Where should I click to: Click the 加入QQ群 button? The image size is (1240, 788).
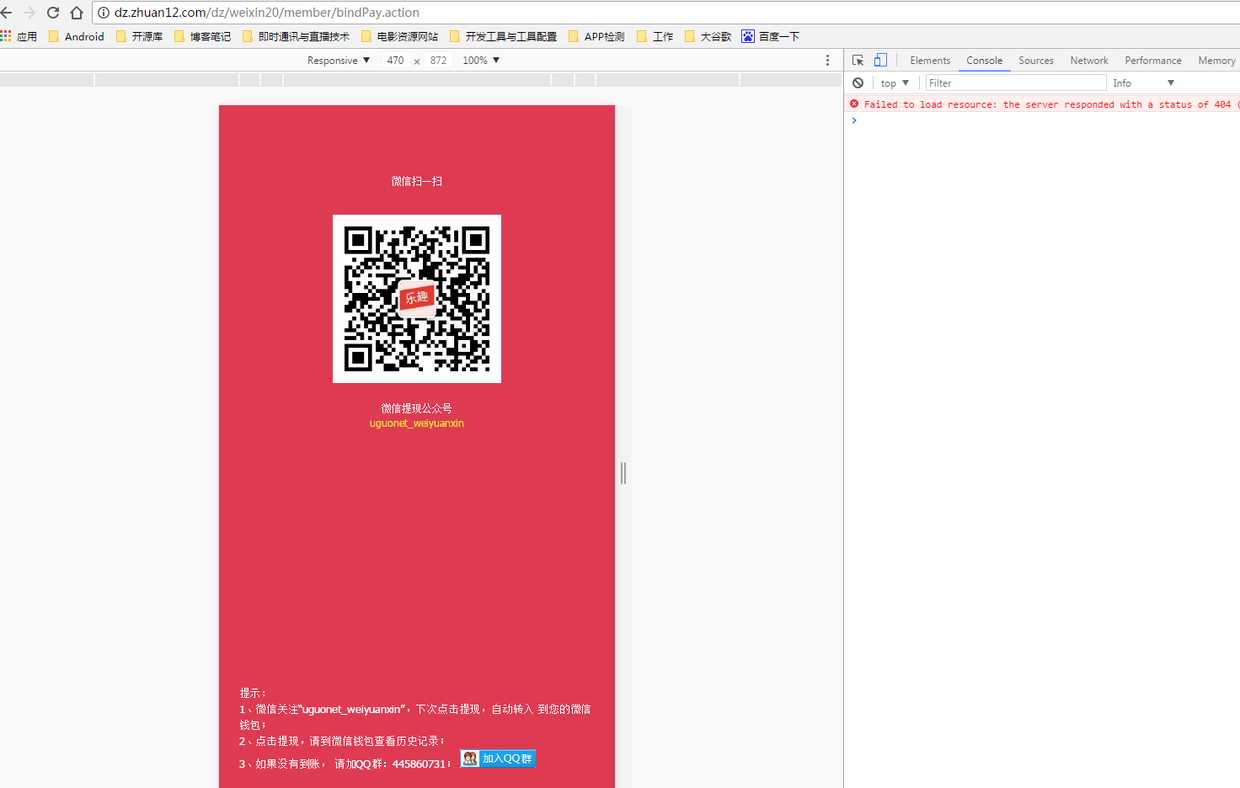pyautogui.click(x=498, y=759)
